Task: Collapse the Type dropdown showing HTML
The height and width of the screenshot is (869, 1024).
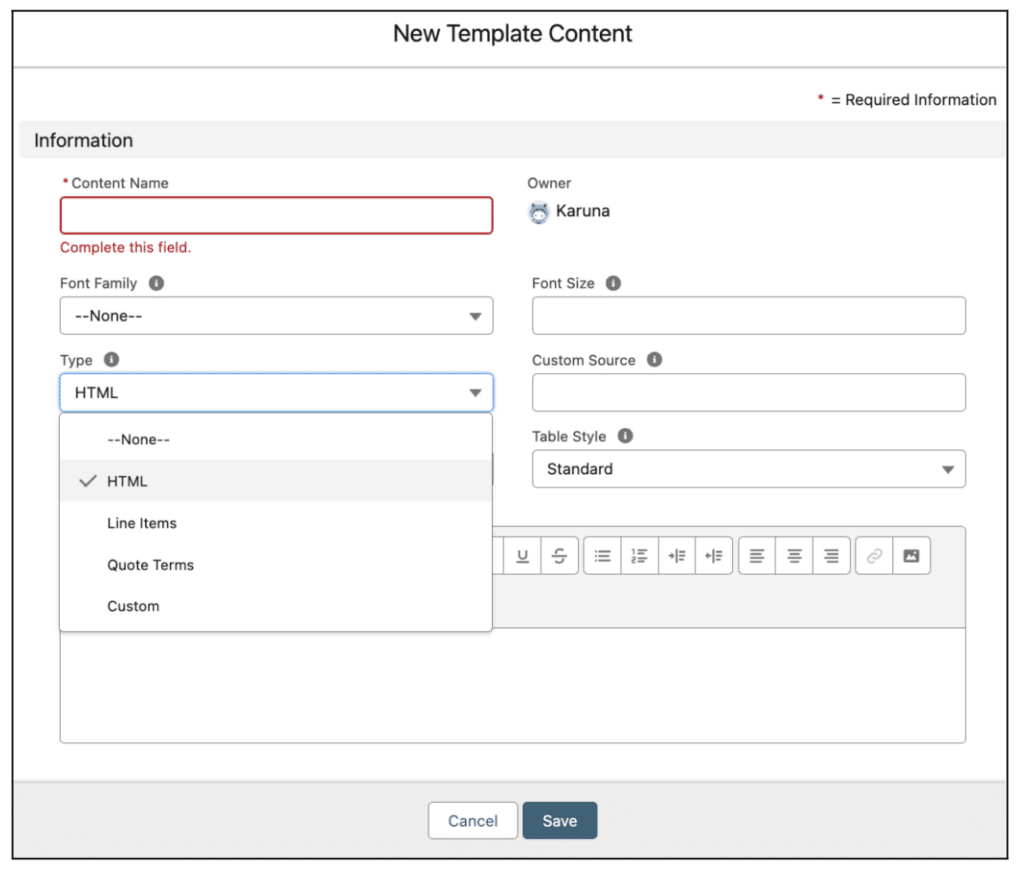Action: 276,393
